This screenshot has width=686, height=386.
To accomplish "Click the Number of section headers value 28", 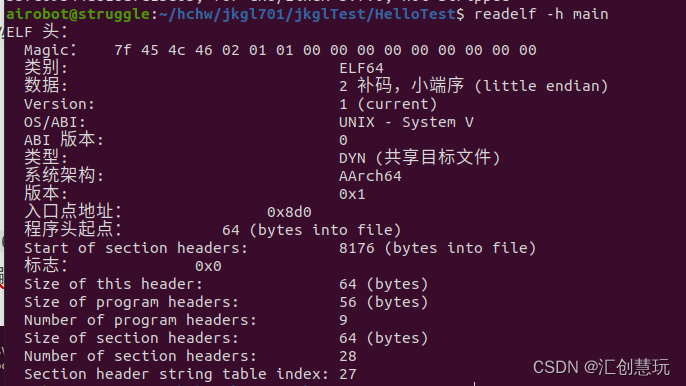I will coord(348,356).
